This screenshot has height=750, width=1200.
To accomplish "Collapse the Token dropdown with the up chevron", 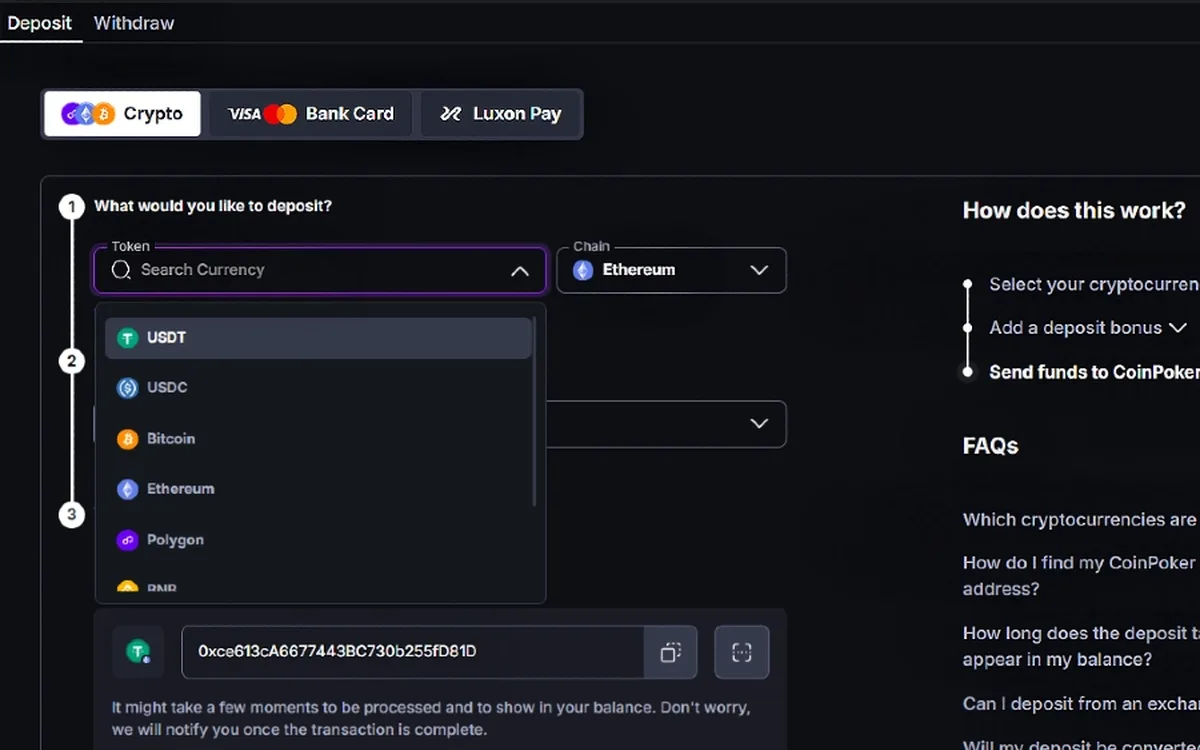I will coord(520,270).
